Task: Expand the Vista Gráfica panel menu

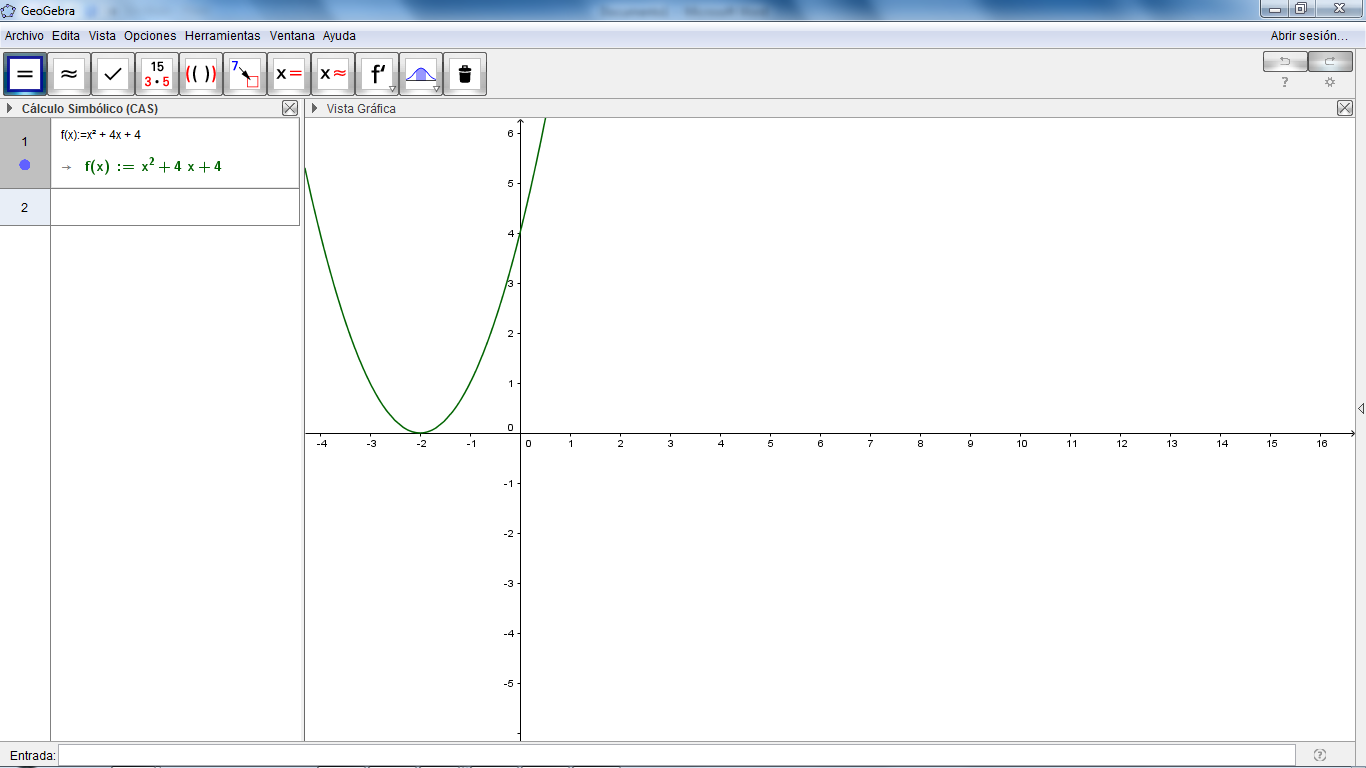Action: (313, 108)
